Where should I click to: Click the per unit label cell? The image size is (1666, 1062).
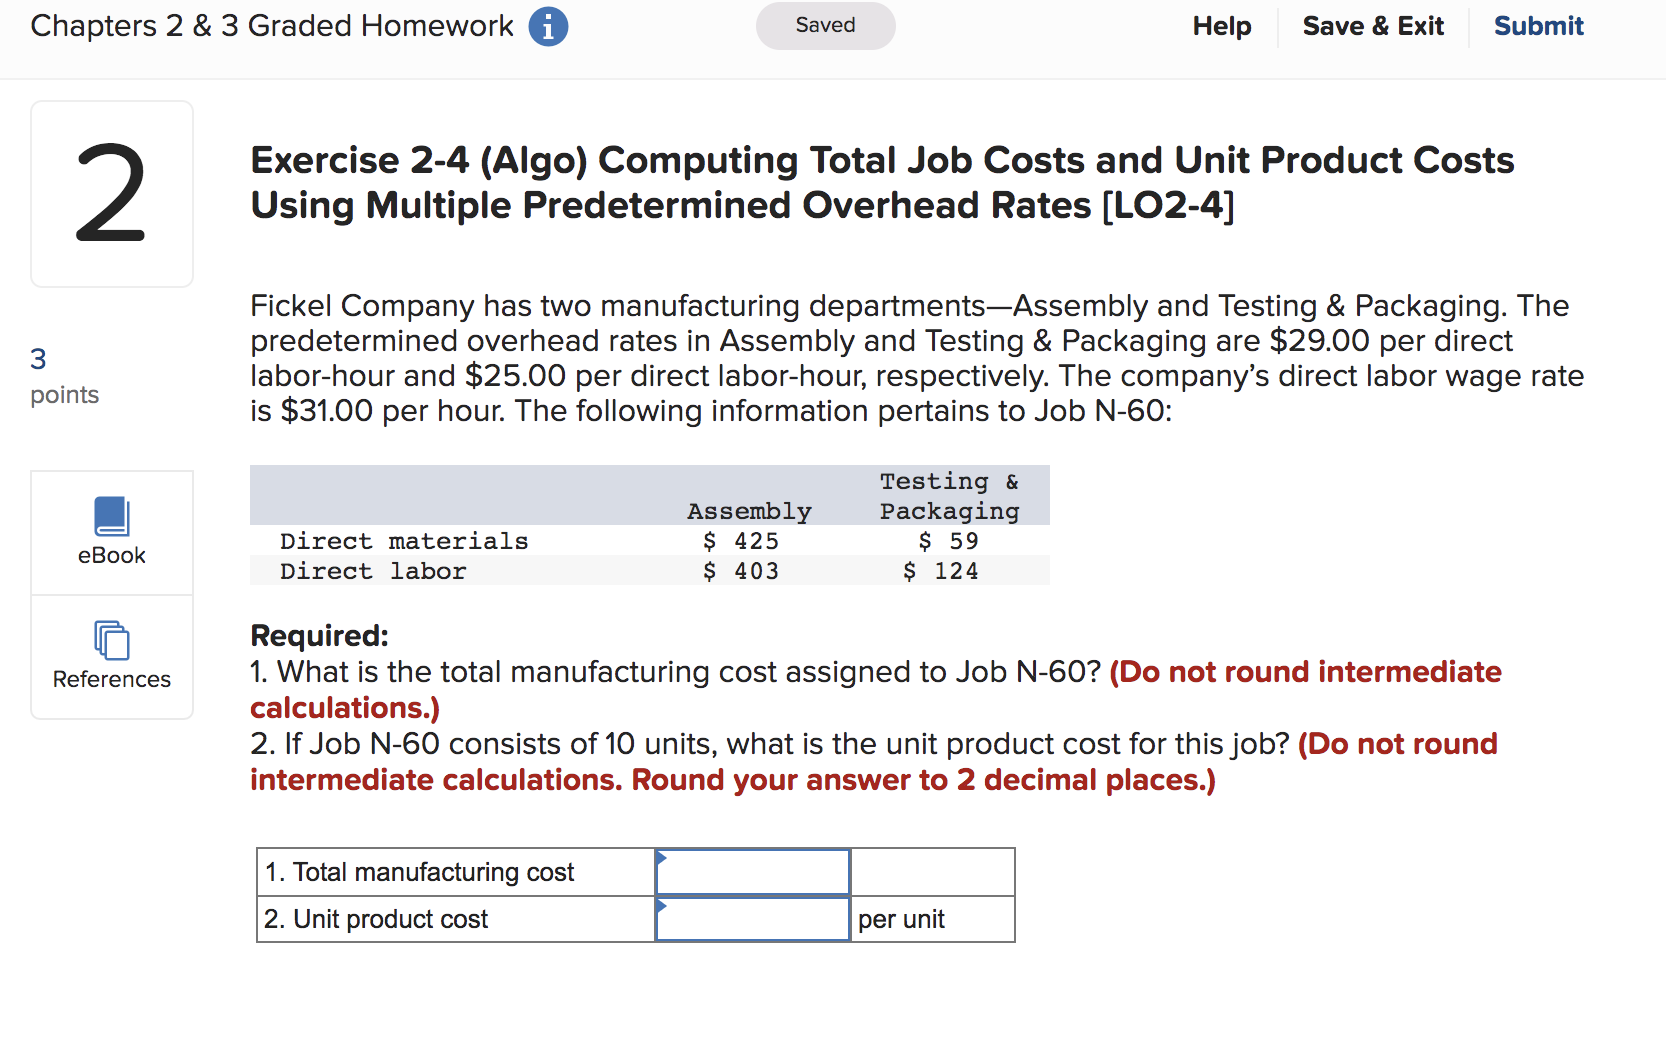[x=900, y=918]
